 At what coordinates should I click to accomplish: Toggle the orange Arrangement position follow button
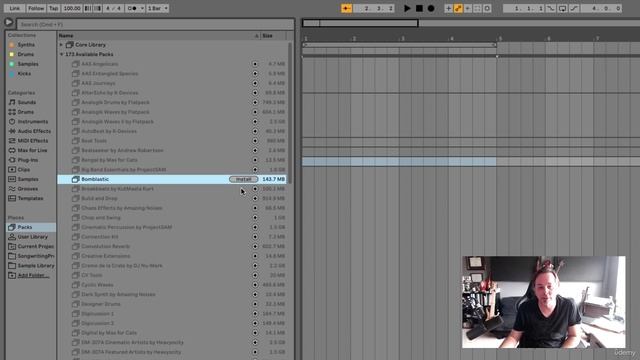347,8
